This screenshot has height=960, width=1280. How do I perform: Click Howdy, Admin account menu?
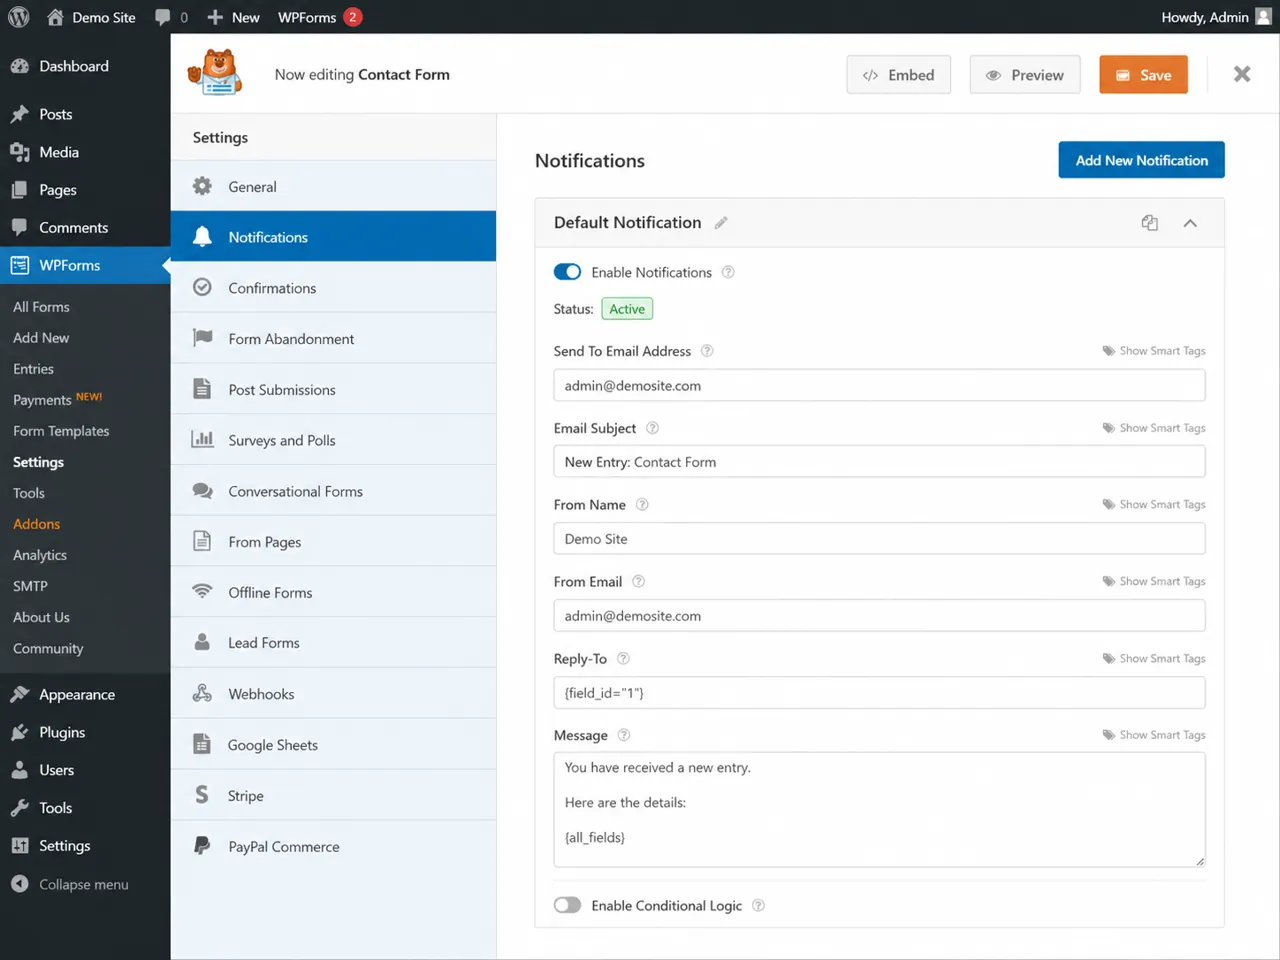coord(1216,17)
